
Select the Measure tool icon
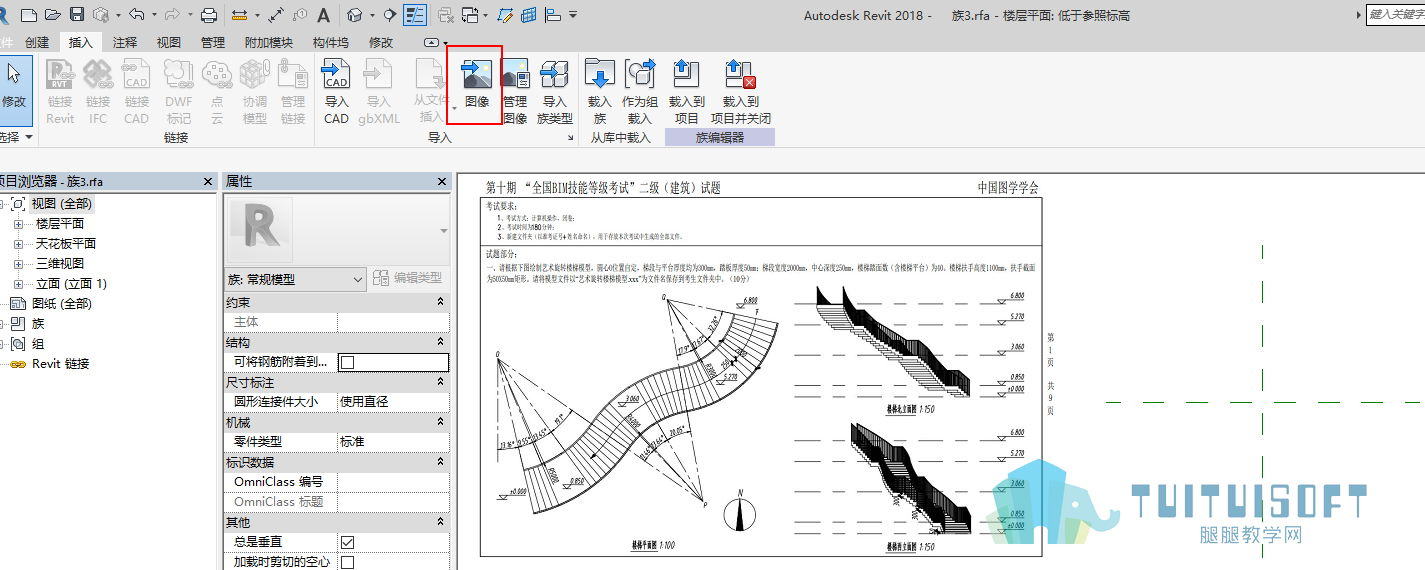[x=239, y=15]
